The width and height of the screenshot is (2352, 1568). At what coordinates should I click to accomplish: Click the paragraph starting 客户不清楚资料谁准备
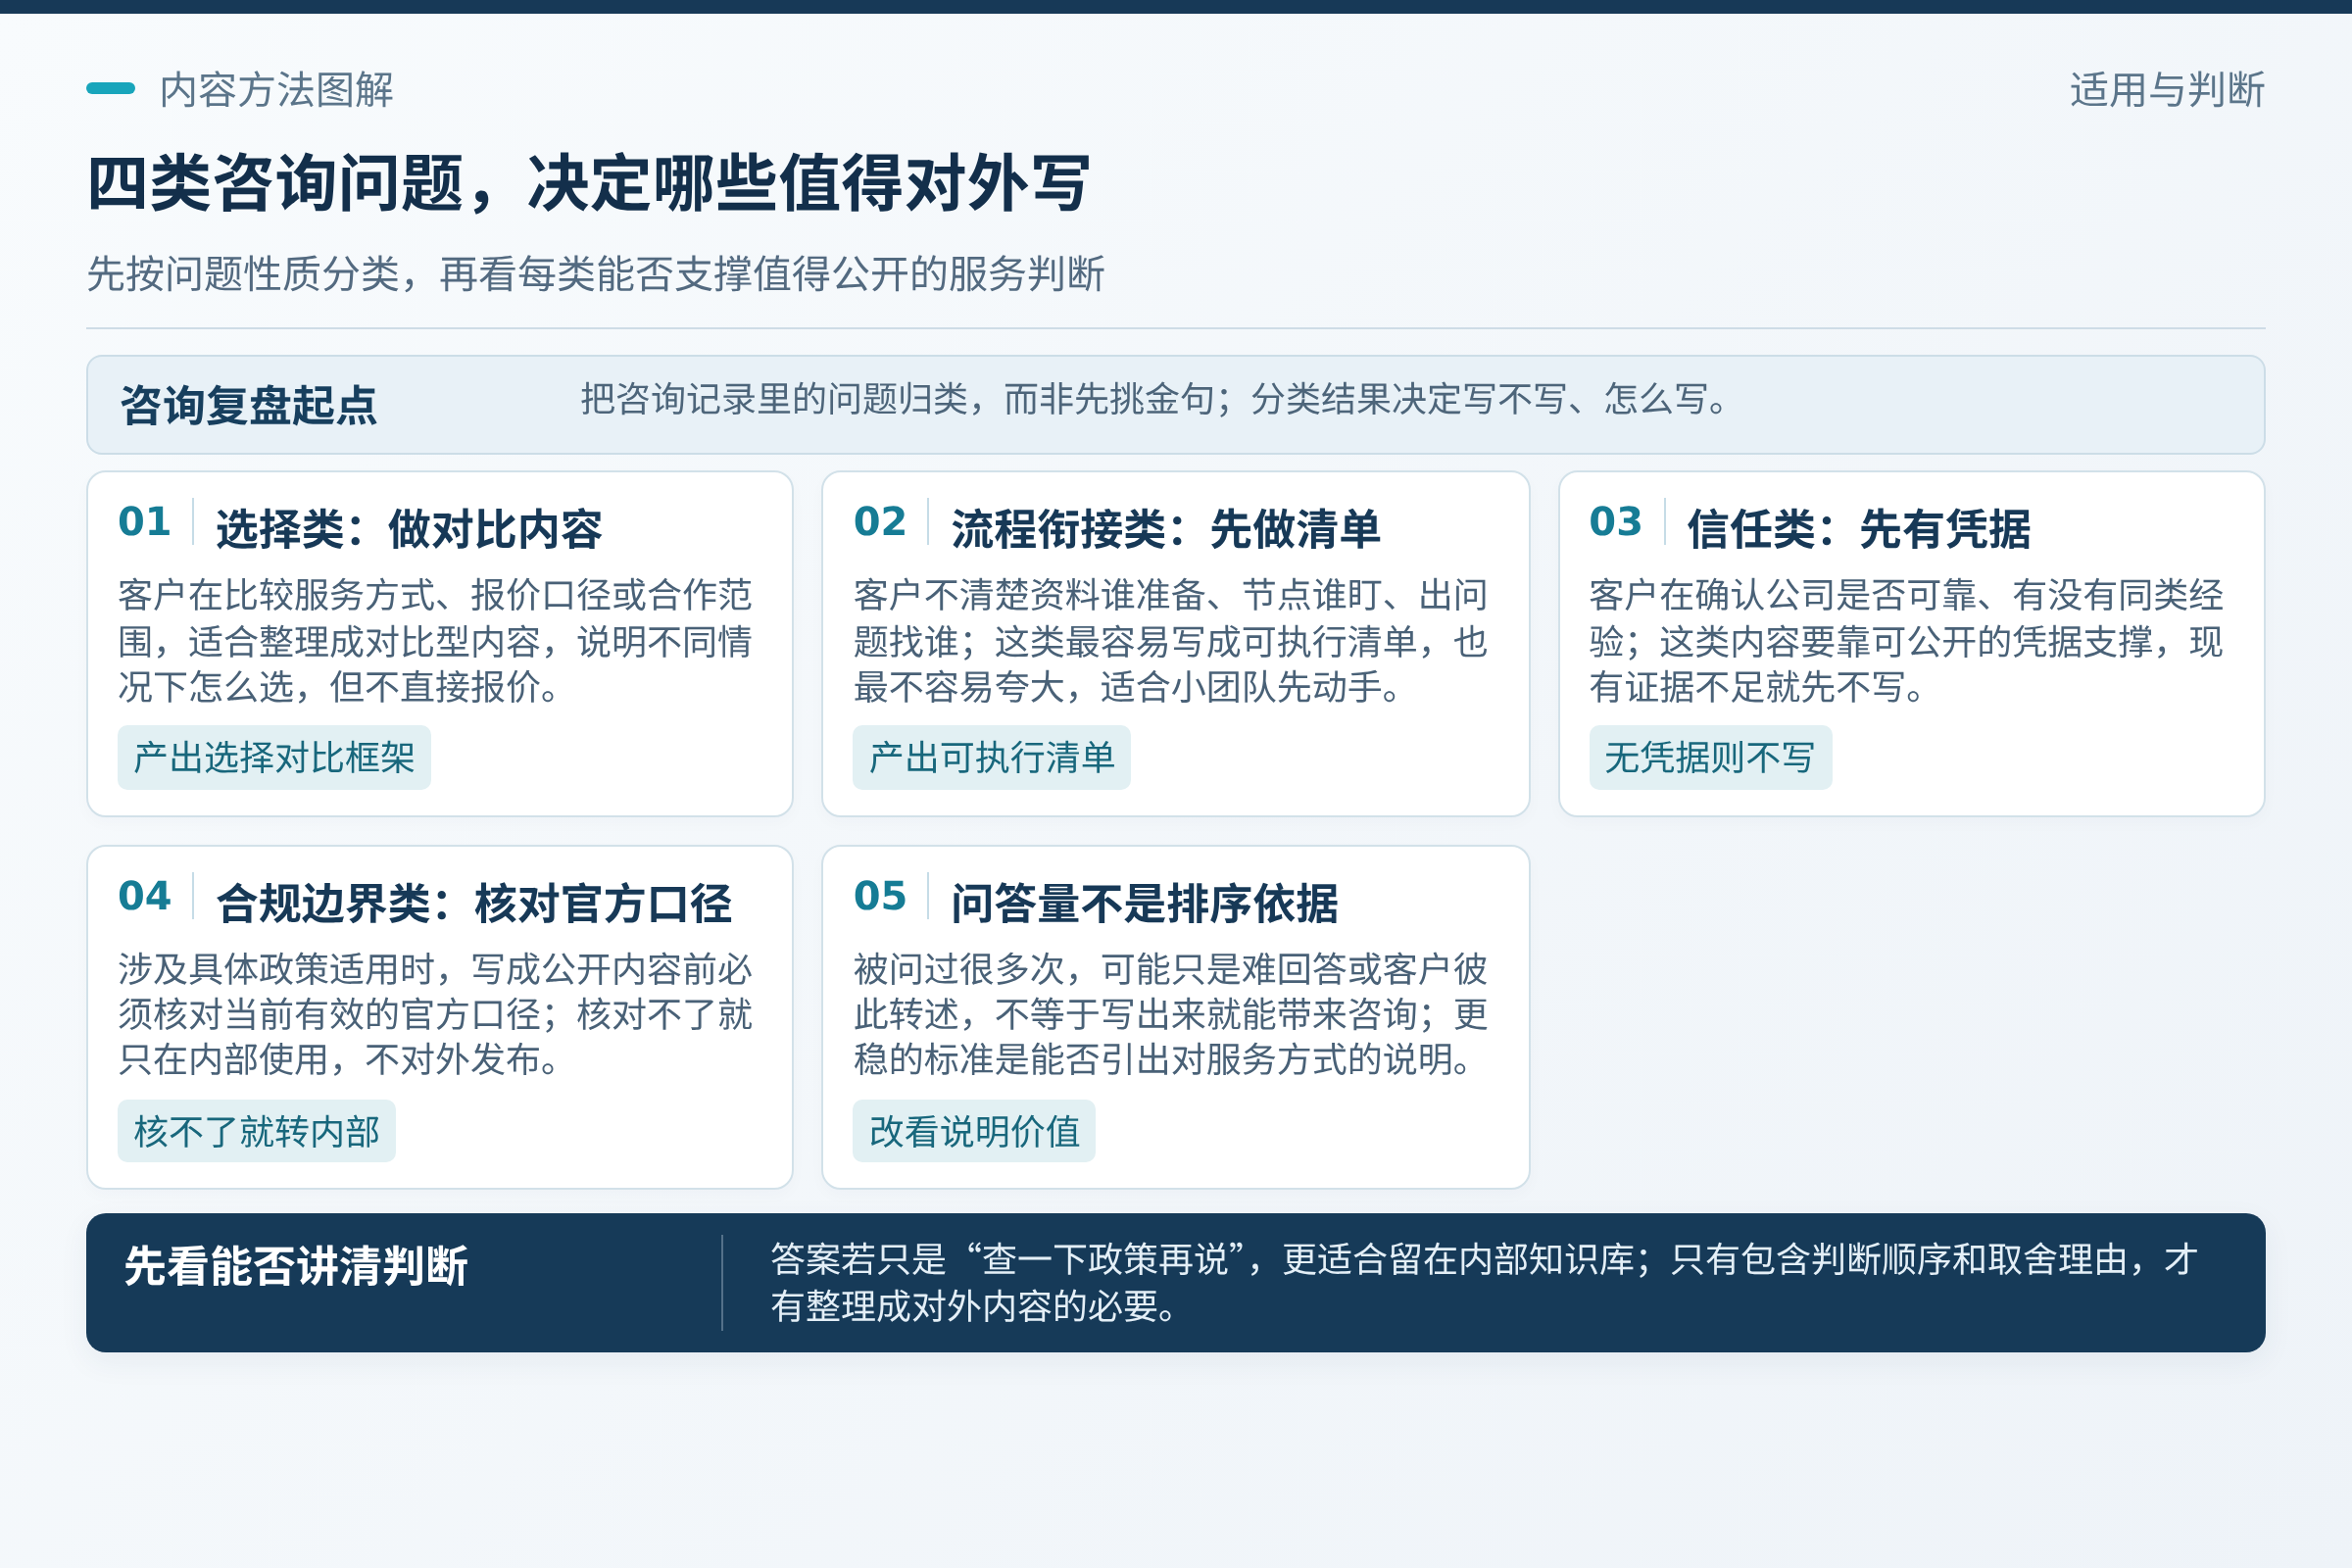point(1171,641)
